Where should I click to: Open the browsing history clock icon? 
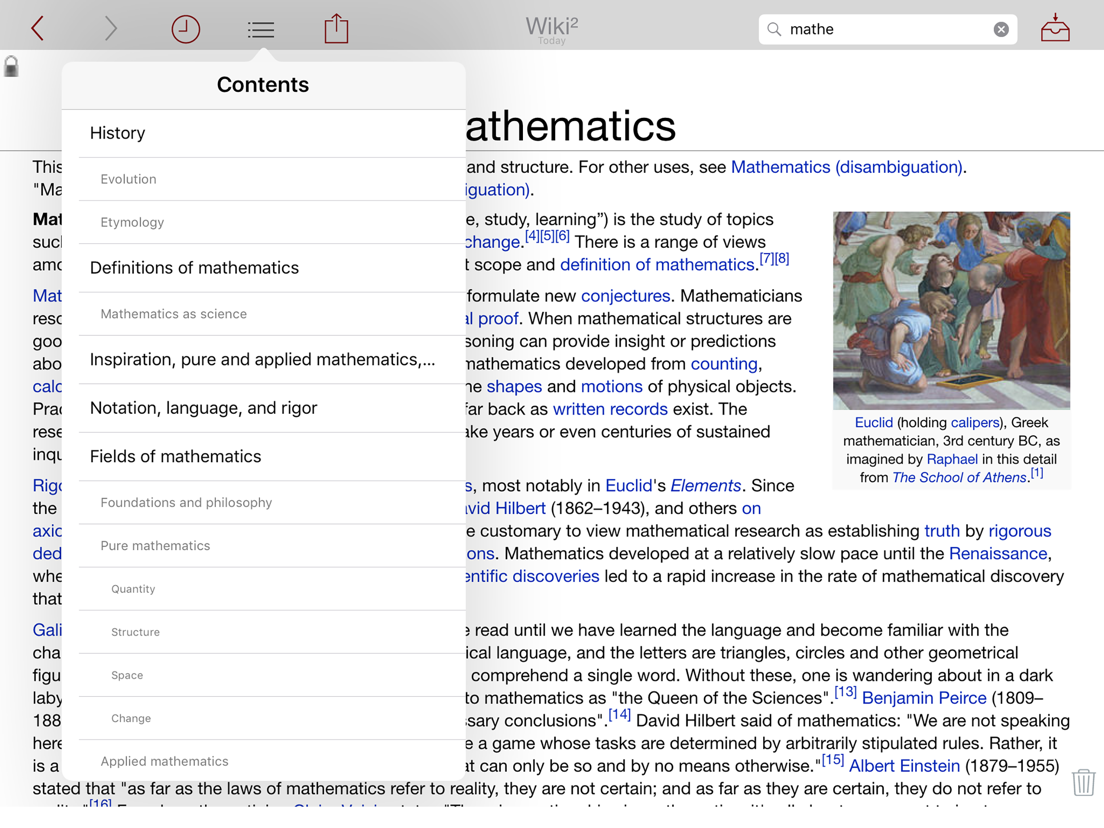185,29
